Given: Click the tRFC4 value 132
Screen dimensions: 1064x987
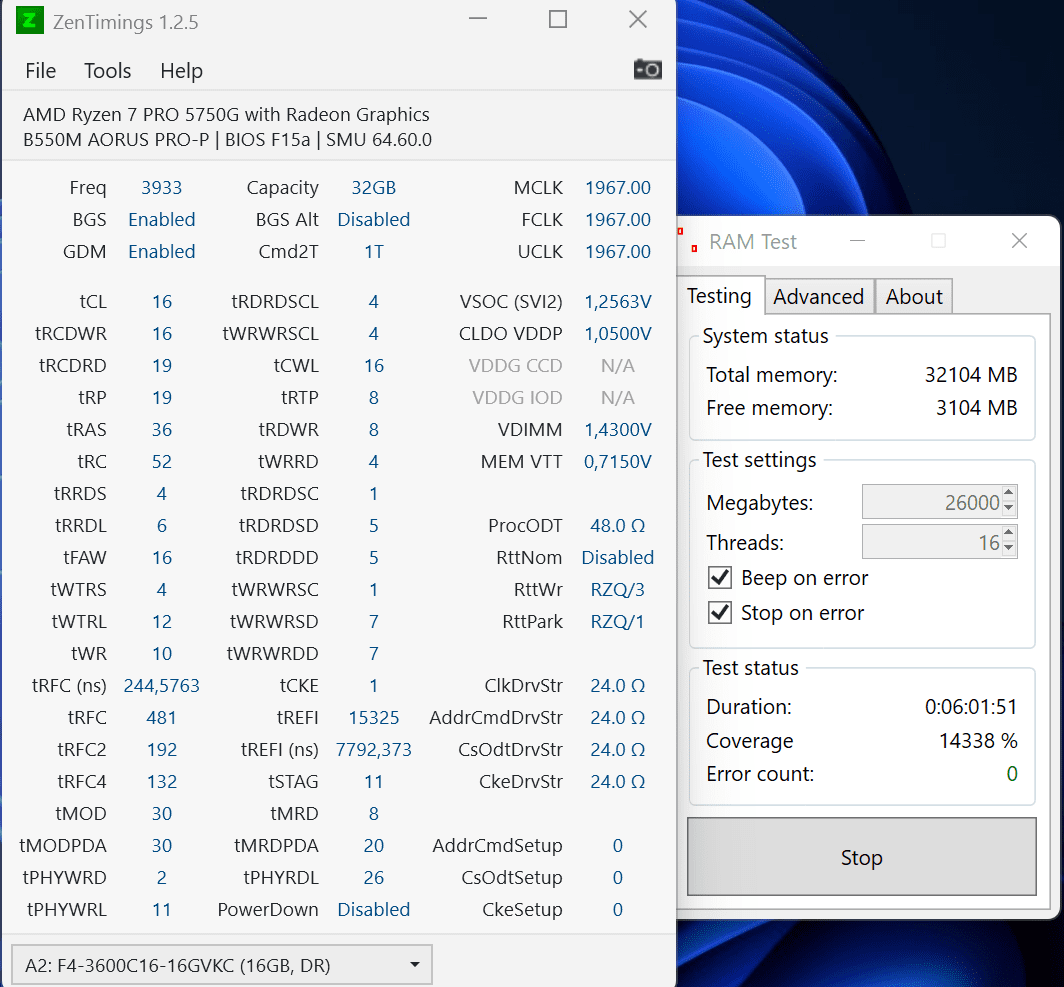Looking at the screenshot, I should 162,781.
